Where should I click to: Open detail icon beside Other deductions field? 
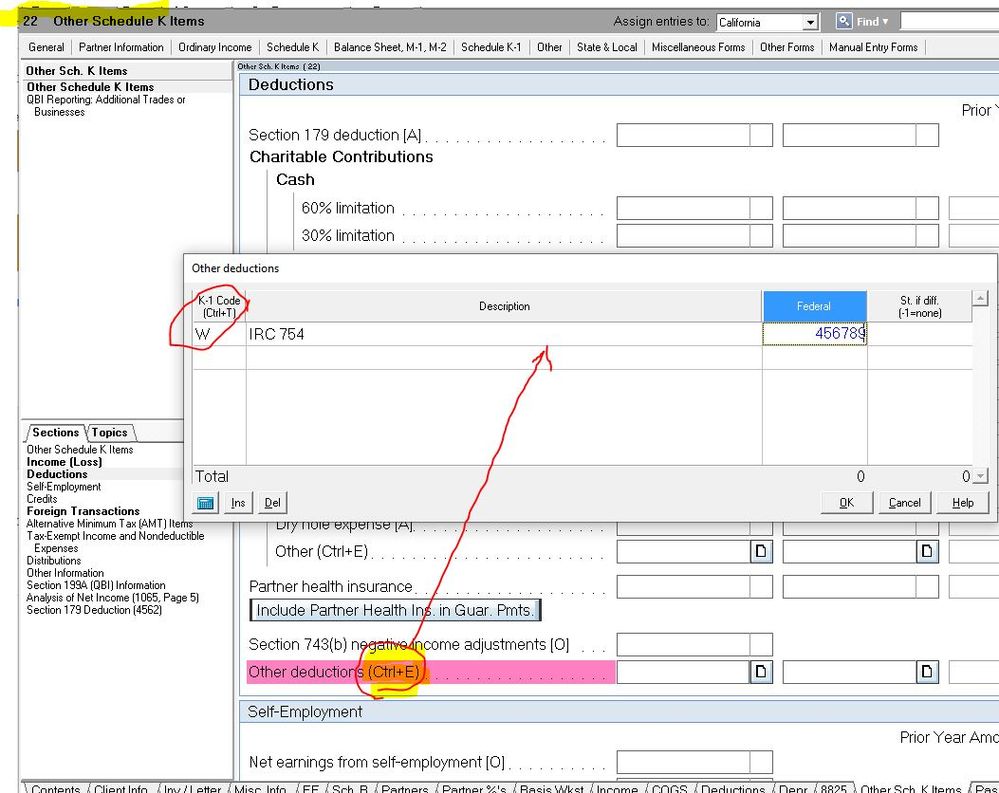[761, 672]
